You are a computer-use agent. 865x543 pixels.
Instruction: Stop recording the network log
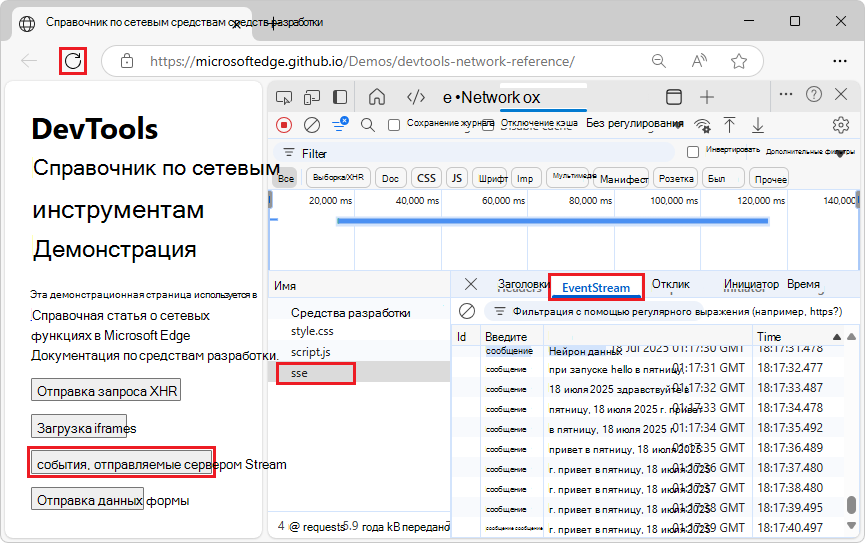tap(284, 125)
